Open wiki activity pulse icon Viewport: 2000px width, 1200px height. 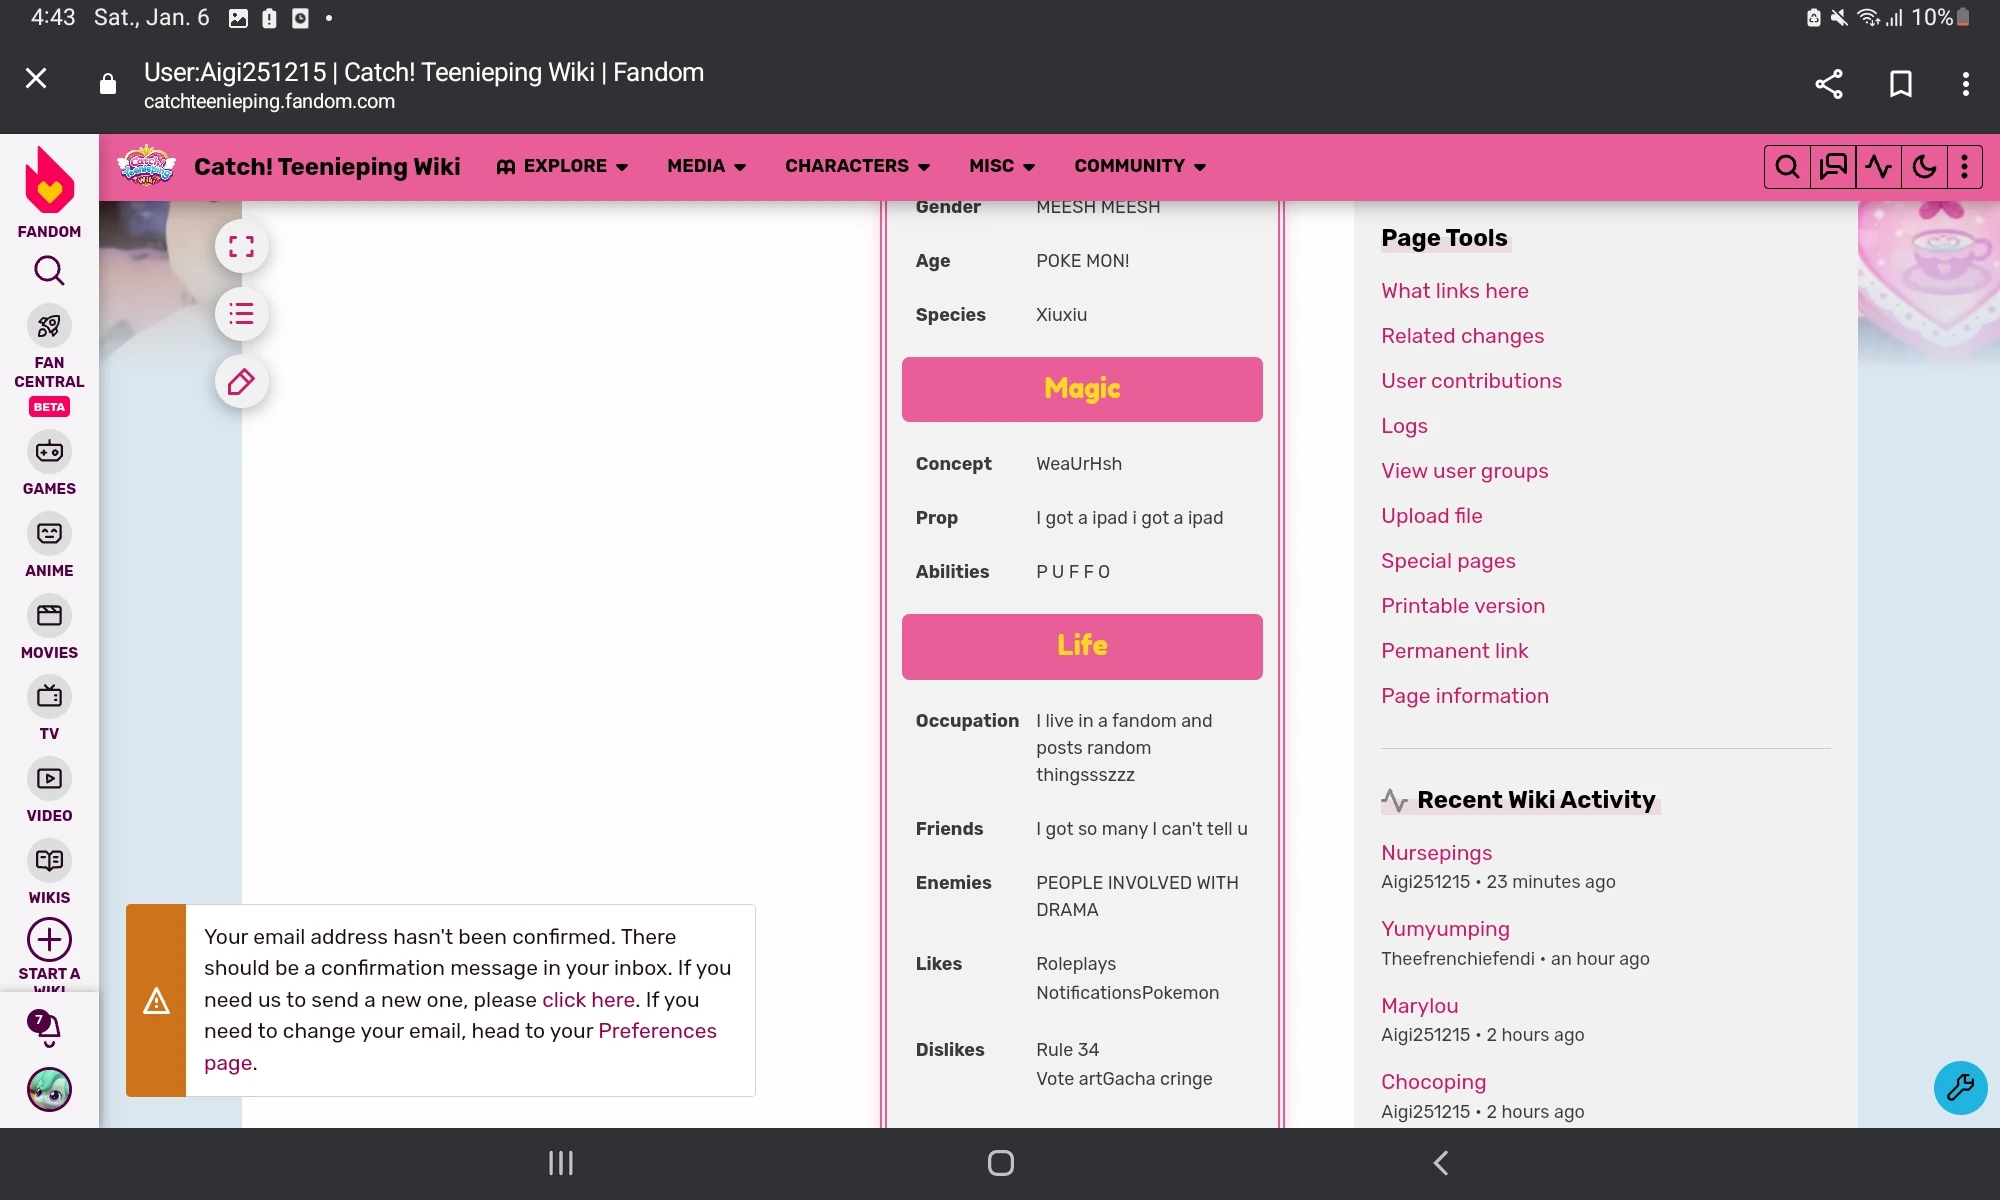[1878, 167]
